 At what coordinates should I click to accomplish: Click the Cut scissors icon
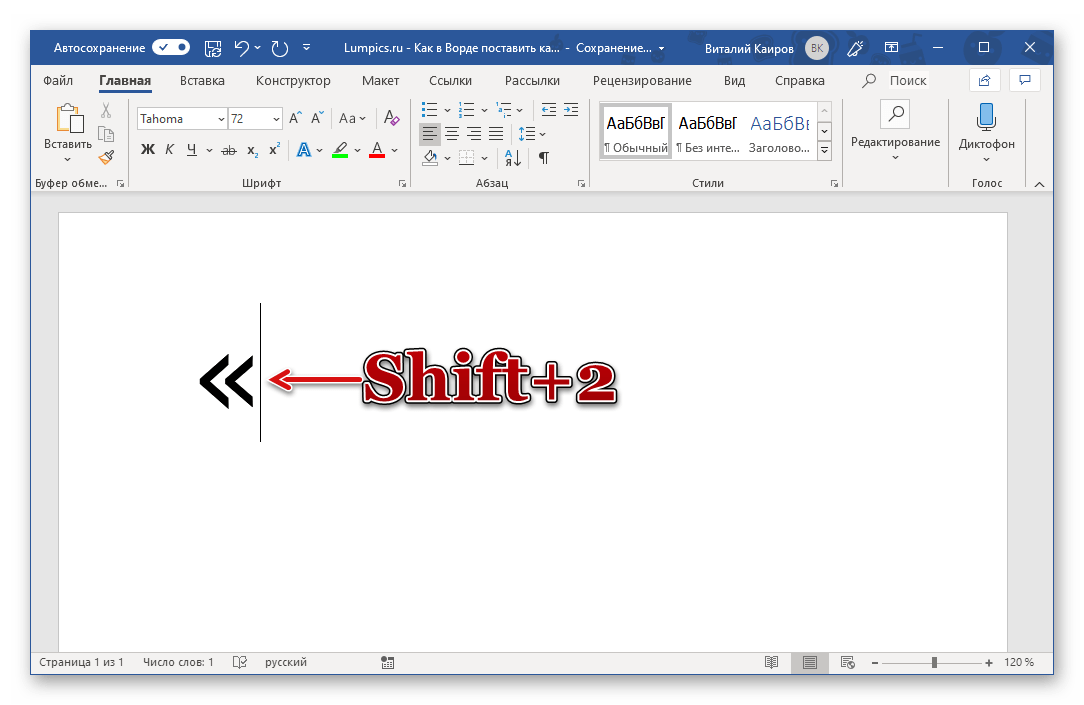click(106, 110)
